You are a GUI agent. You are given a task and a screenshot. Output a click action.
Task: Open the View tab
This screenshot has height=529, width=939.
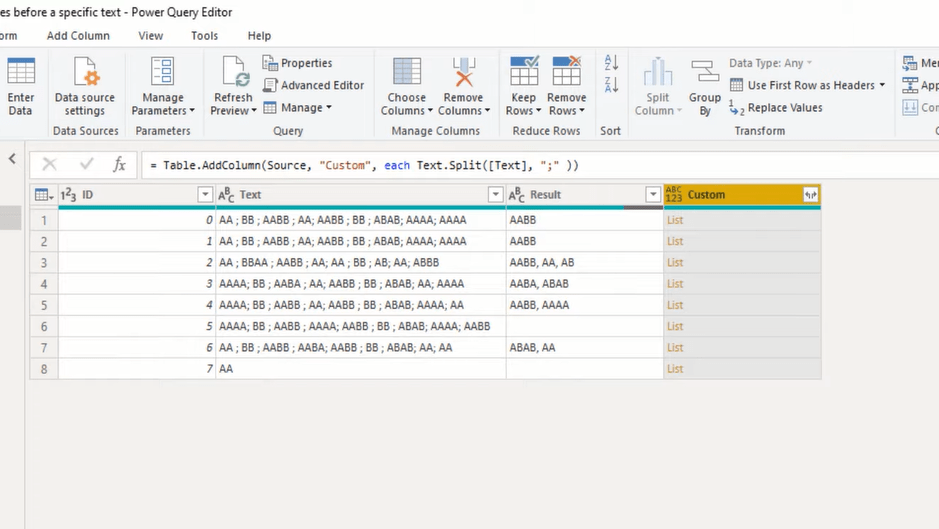(150, 36)
